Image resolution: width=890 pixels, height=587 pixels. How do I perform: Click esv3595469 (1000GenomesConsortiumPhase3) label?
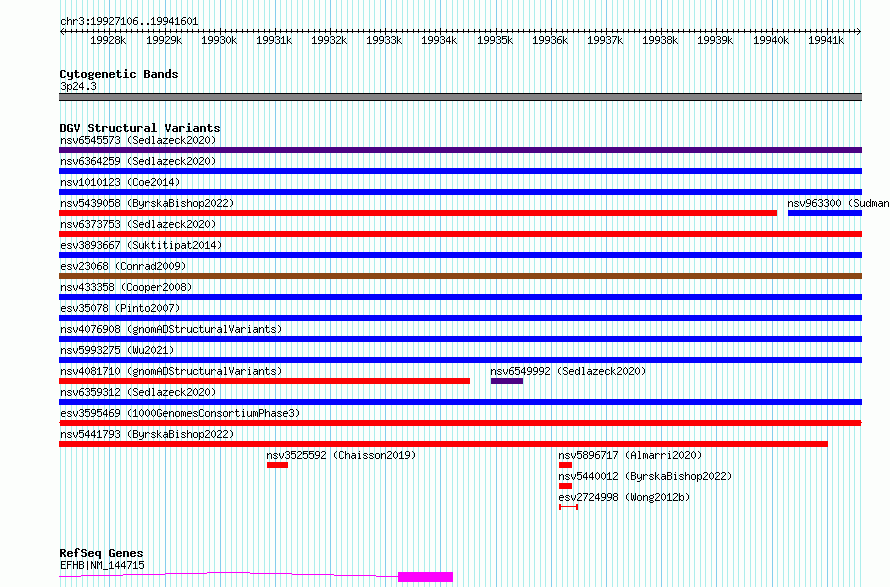(x=180, y=413)
